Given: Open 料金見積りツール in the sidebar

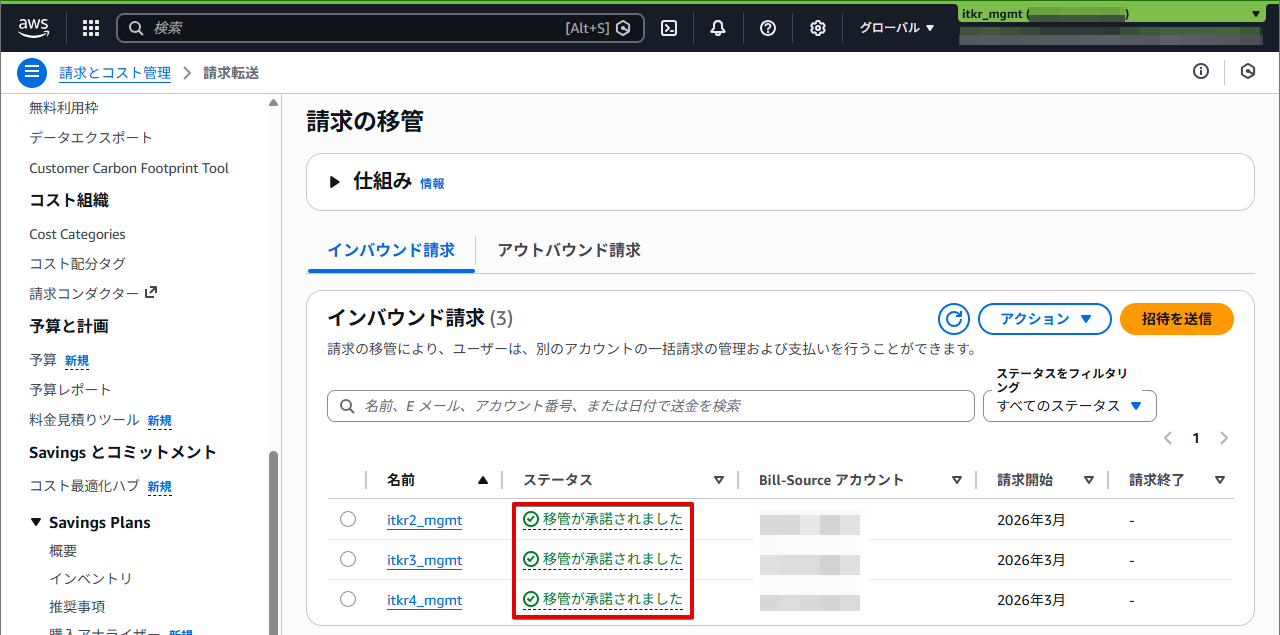Looking at the screenshot, I should [84, 420].
